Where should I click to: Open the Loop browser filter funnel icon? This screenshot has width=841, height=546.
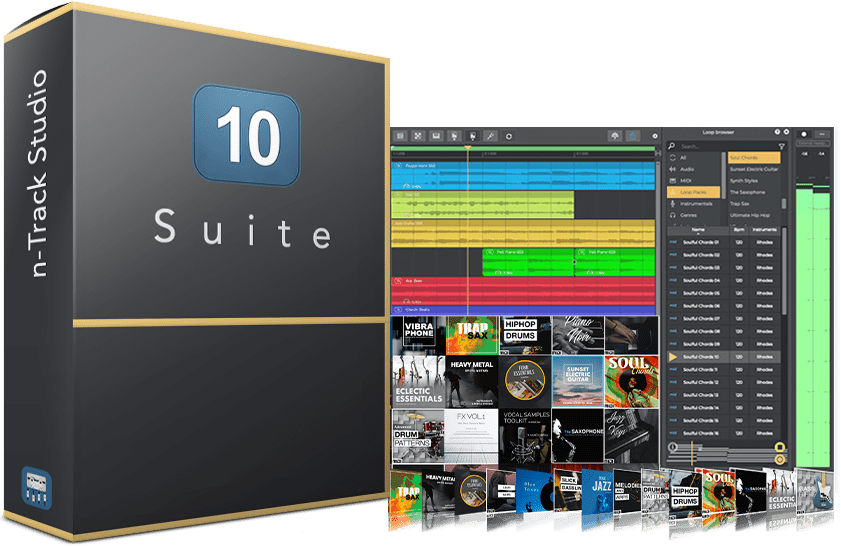[x=781, y=146]
